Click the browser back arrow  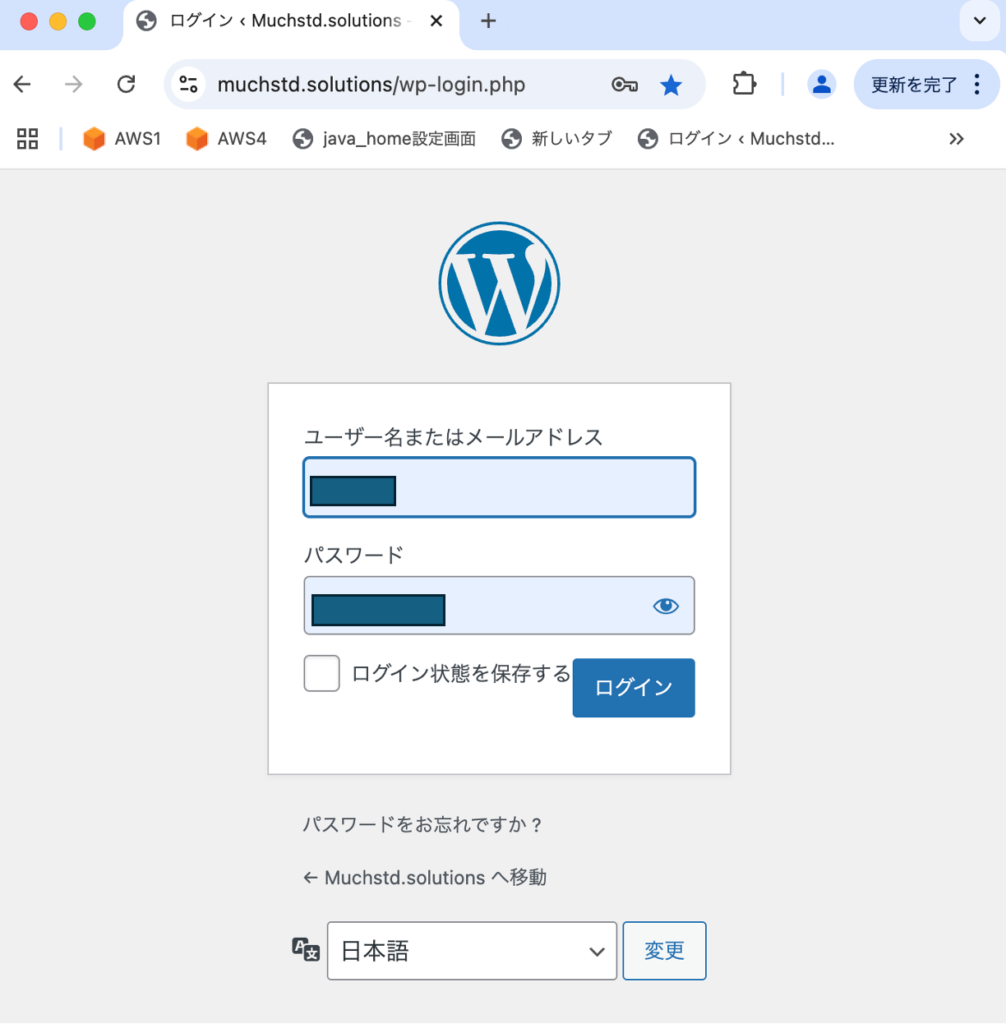point(22,84)
